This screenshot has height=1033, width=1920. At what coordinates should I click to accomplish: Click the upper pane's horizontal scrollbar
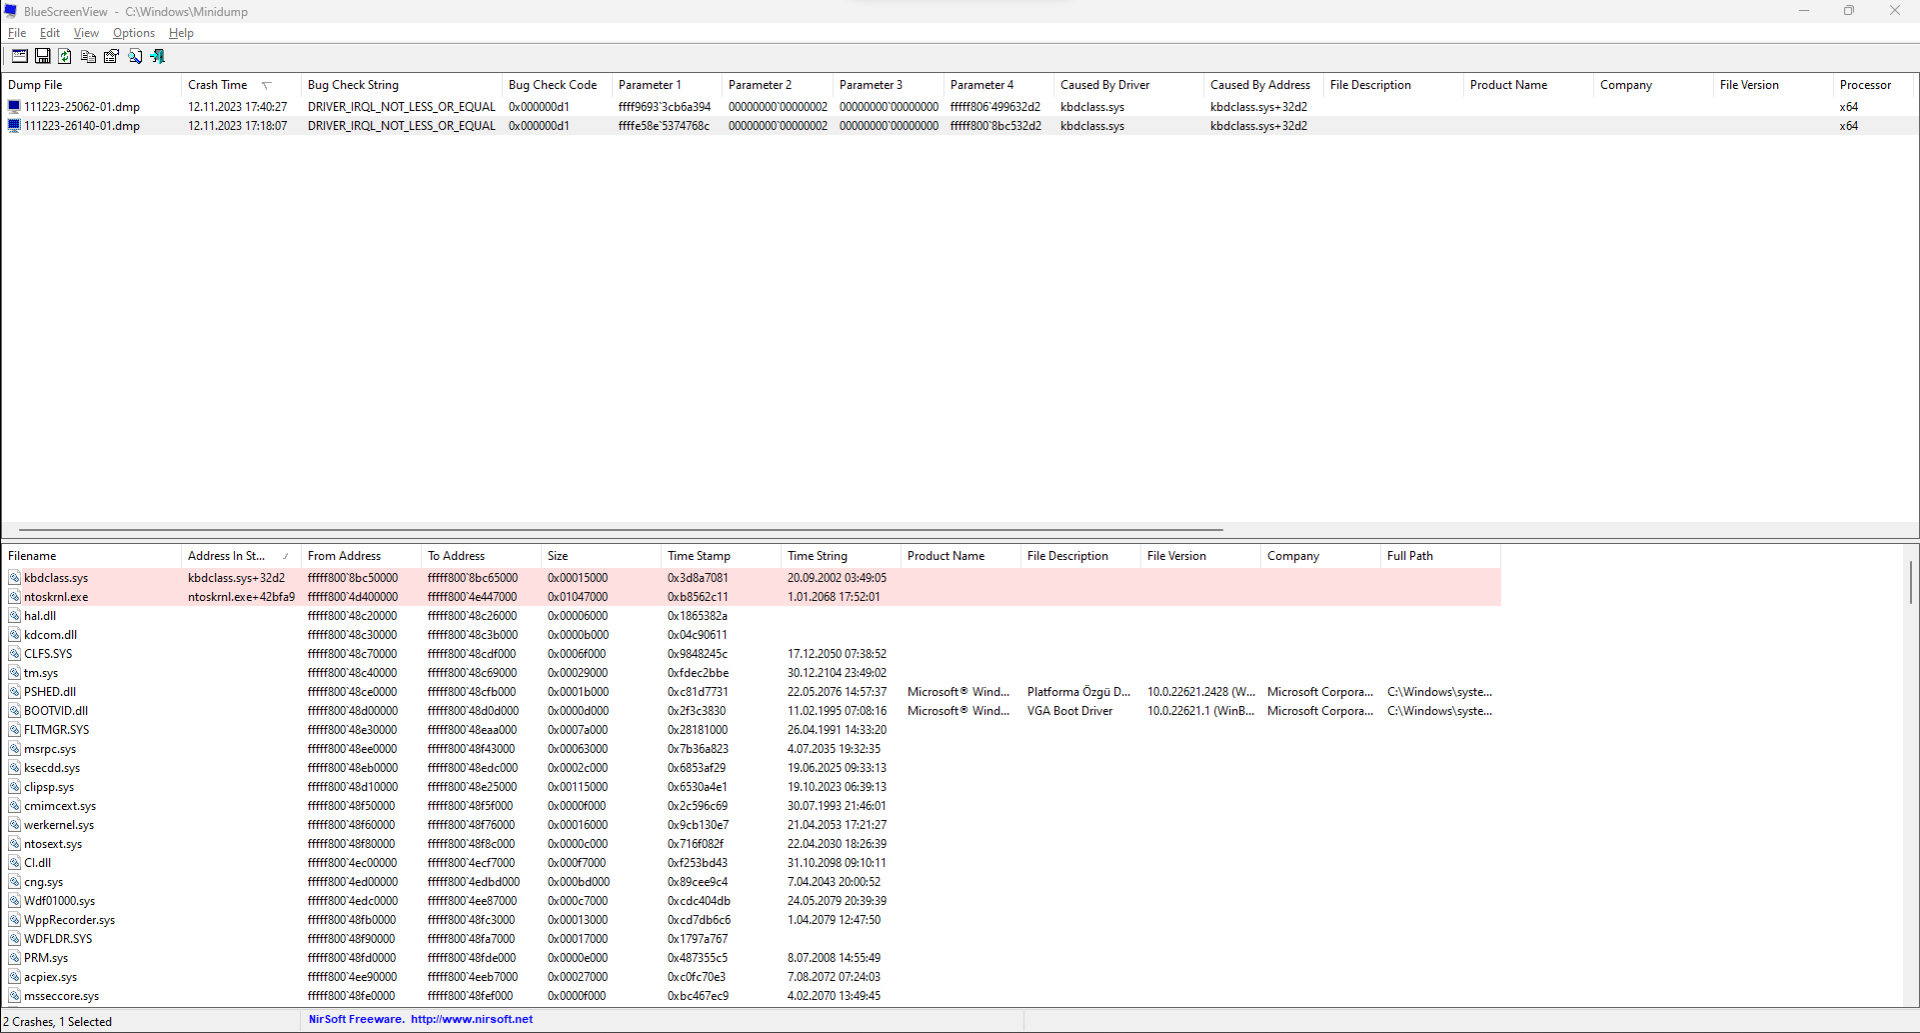620,530
